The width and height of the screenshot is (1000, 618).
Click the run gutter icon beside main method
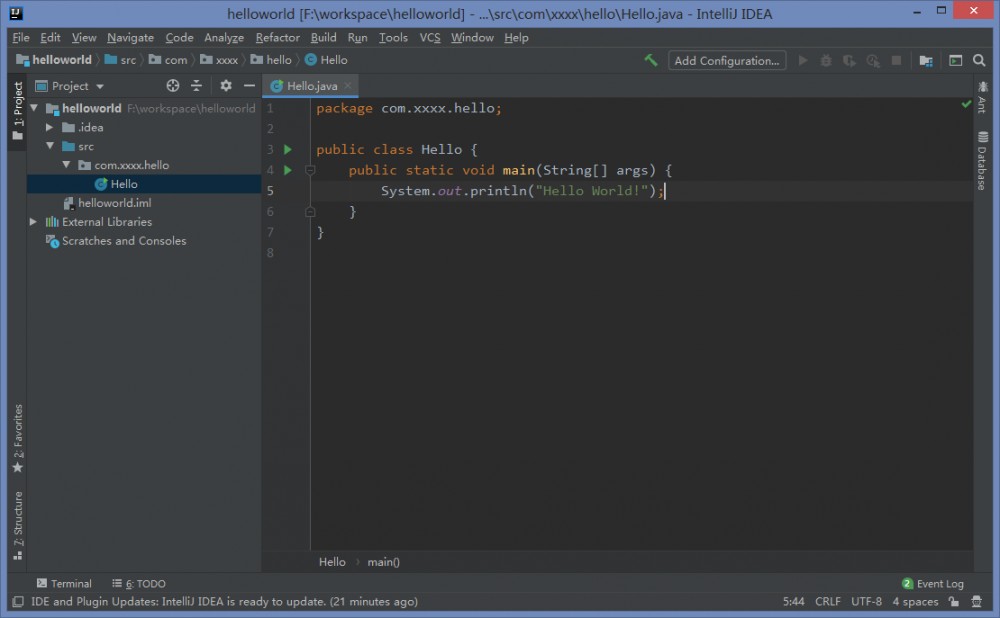[x=288, y=169]
